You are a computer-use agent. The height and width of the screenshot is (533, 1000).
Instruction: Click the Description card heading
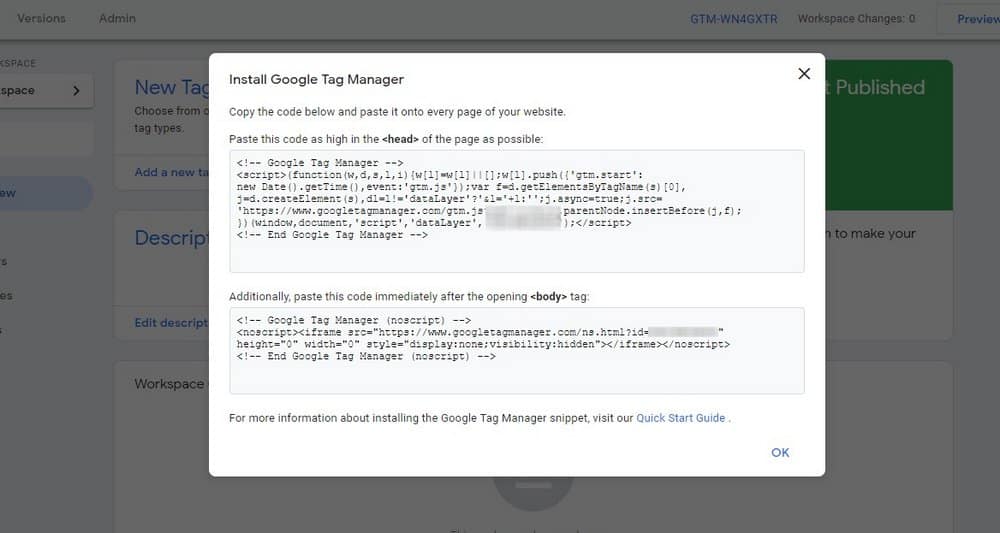171,238
